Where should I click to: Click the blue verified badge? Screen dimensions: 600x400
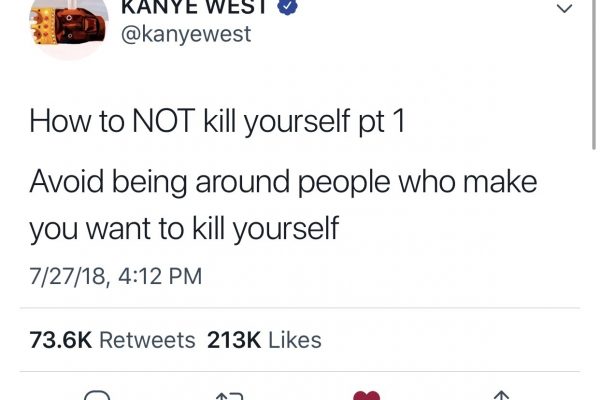(287, 7)
